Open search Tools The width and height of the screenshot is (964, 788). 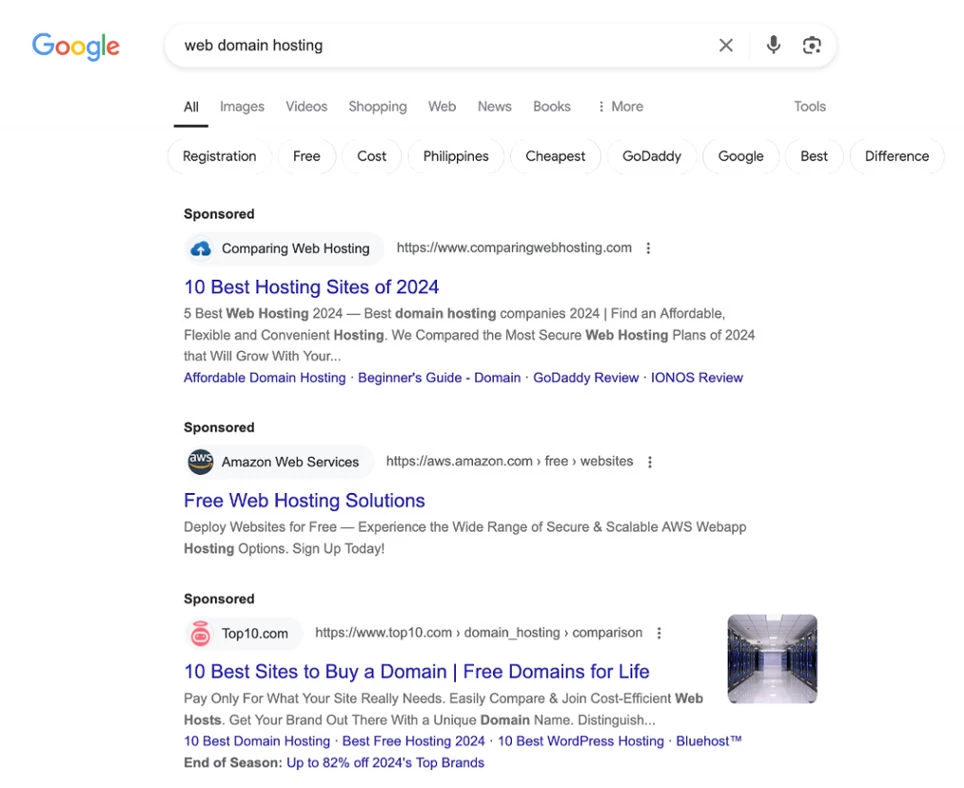(810, 106)
